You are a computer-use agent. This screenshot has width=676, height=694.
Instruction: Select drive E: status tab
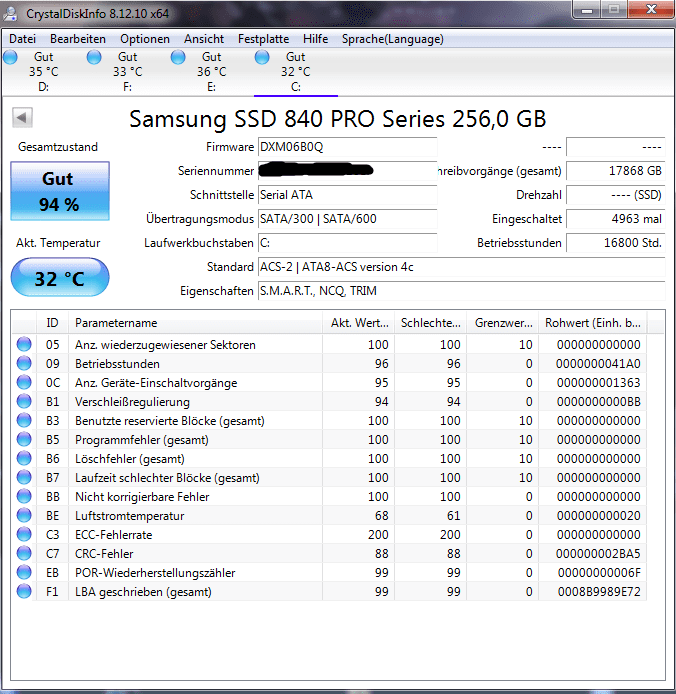pyautogui.click(x=212, y=72)
